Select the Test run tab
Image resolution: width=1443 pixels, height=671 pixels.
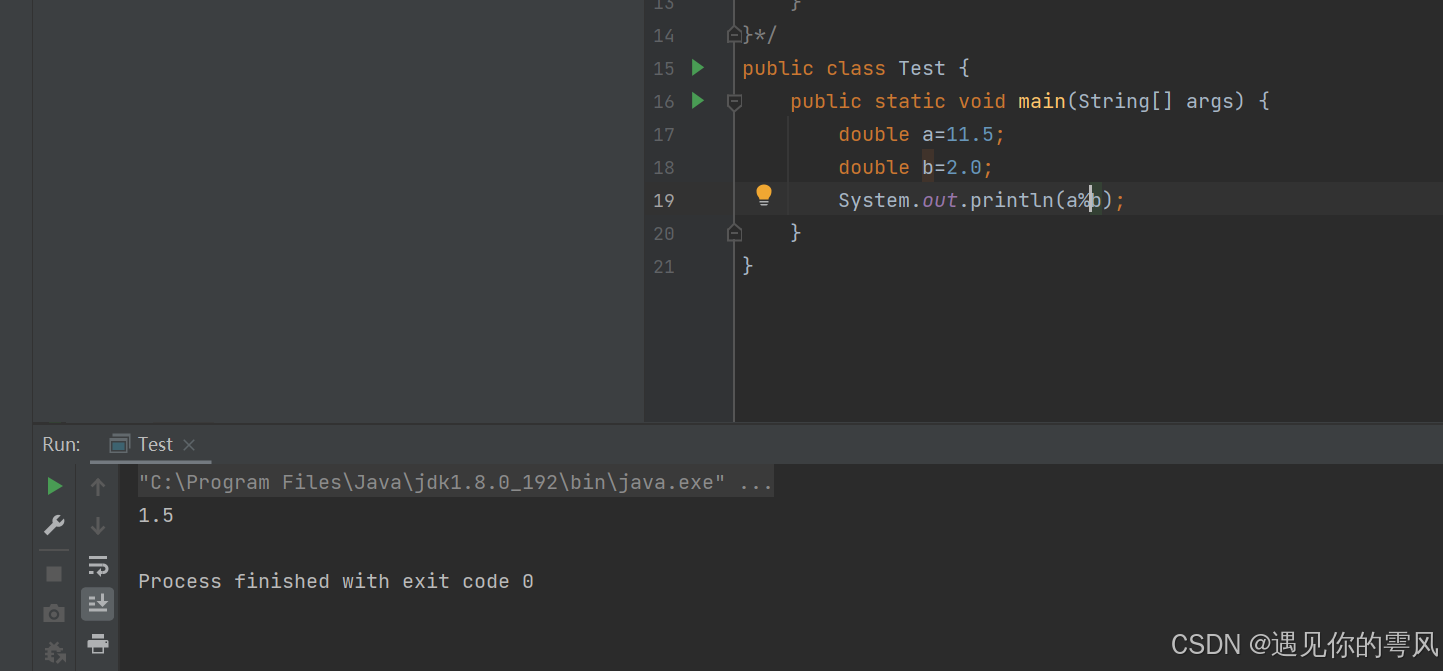pyautogui.click(x=150, y=444)
